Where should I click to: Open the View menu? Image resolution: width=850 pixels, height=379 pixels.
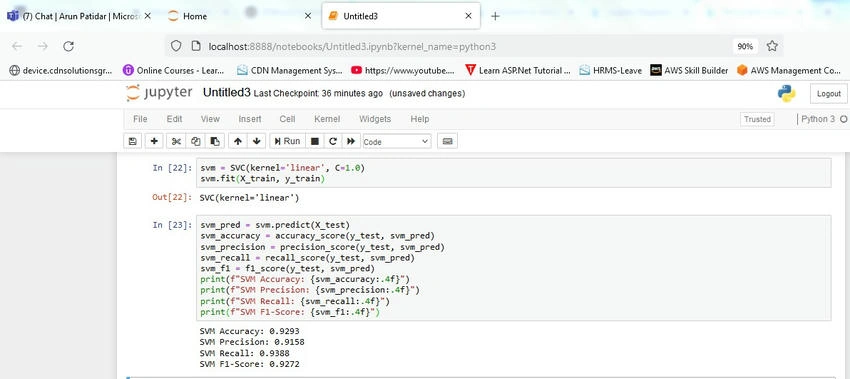click(210, 119)
